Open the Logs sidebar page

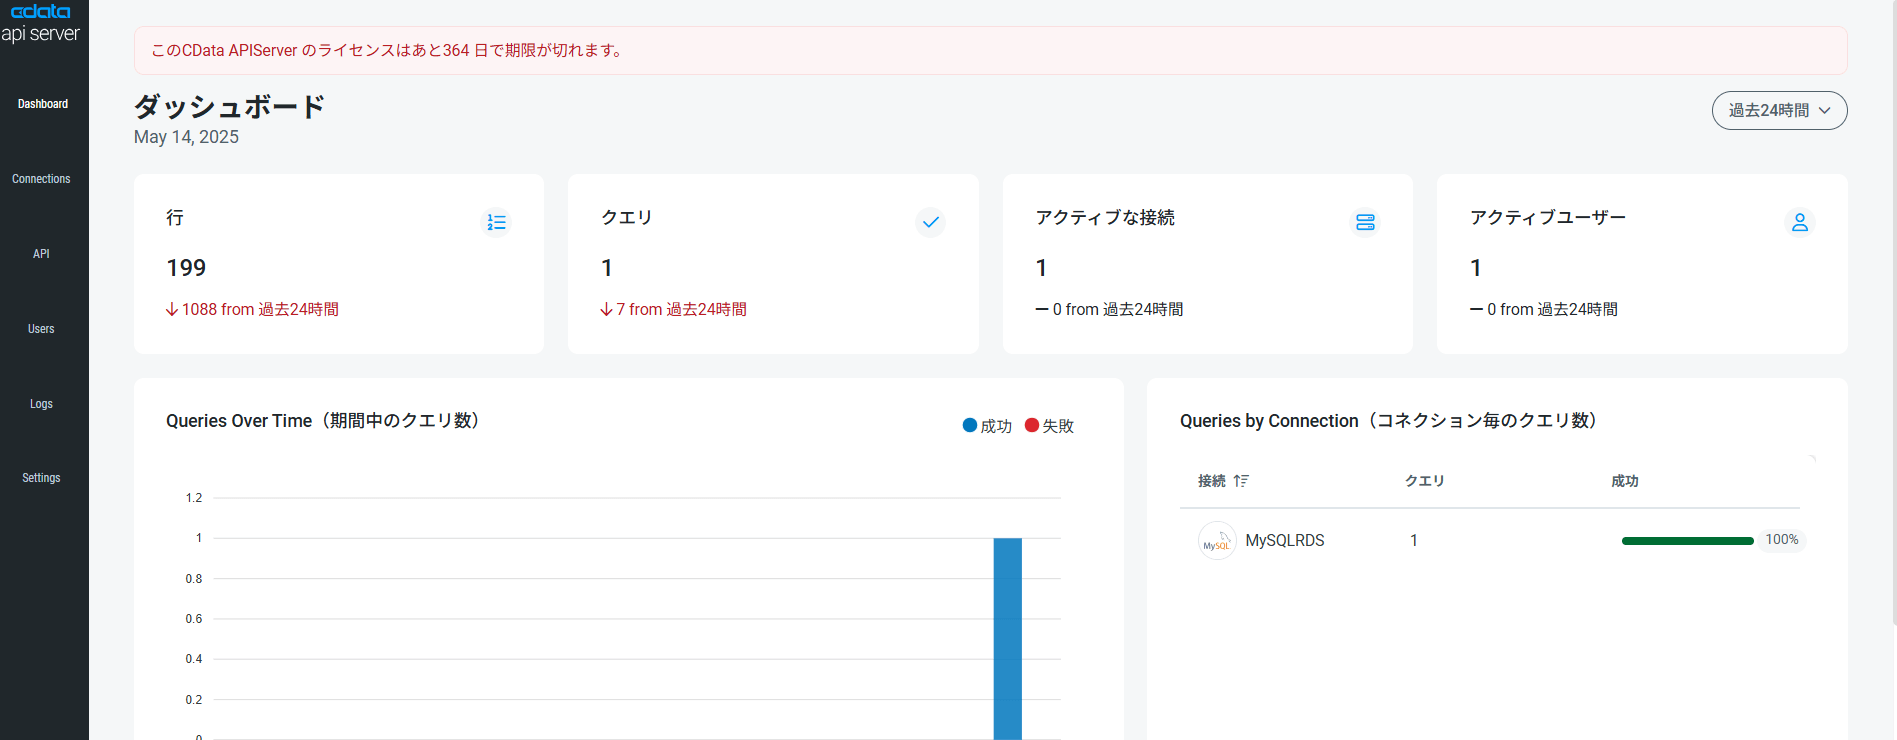click(41, 404)
